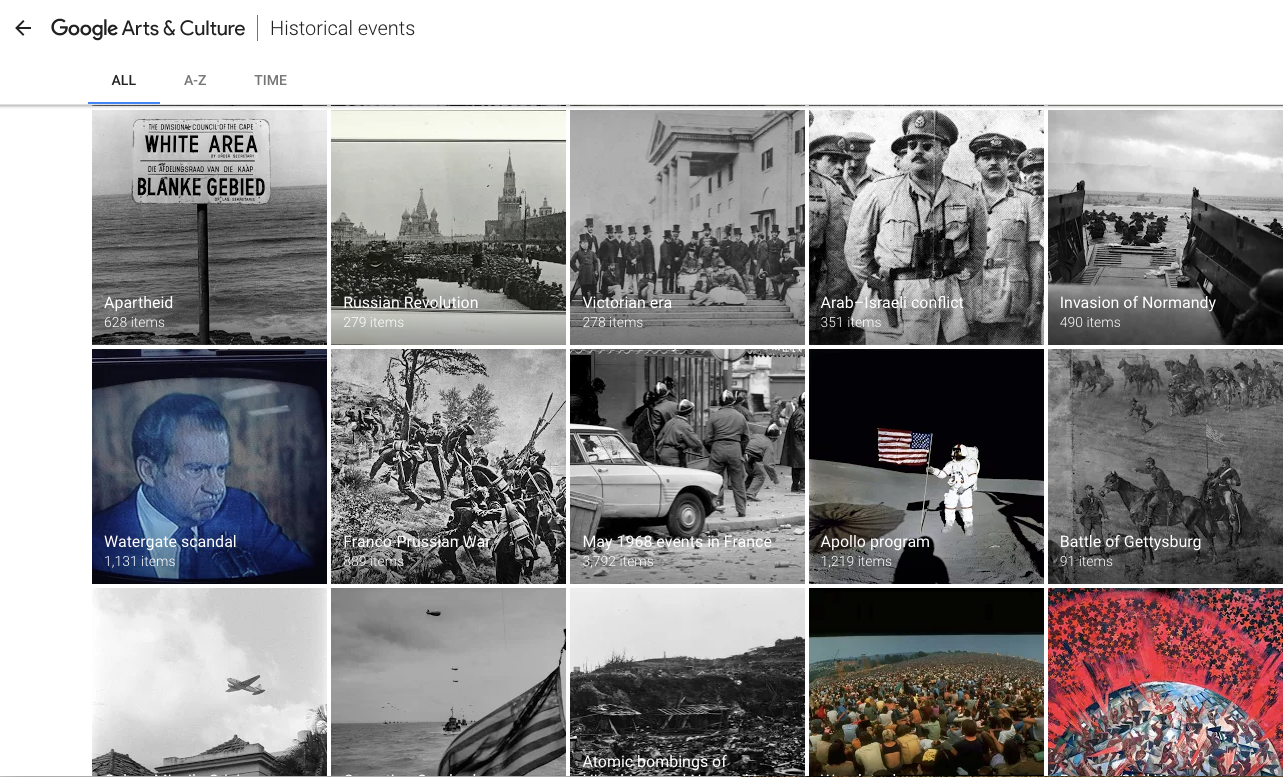Click the '1,131 items' label under Watergate scandal
This screenshot has width=1283, height=777.
[140, 562]
